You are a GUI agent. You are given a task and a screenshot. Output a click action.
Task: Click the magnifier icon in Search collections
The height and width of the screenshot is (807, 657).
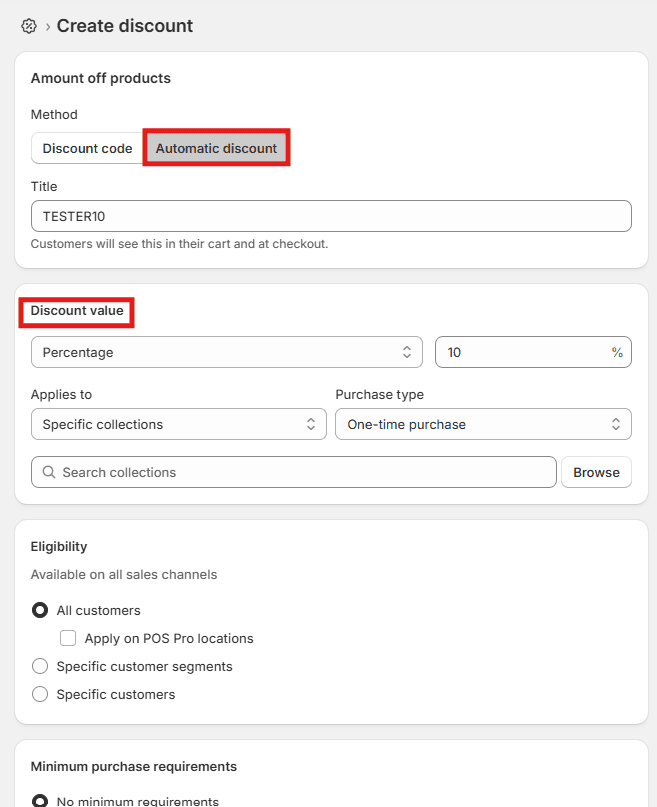[x=48, y=472]
